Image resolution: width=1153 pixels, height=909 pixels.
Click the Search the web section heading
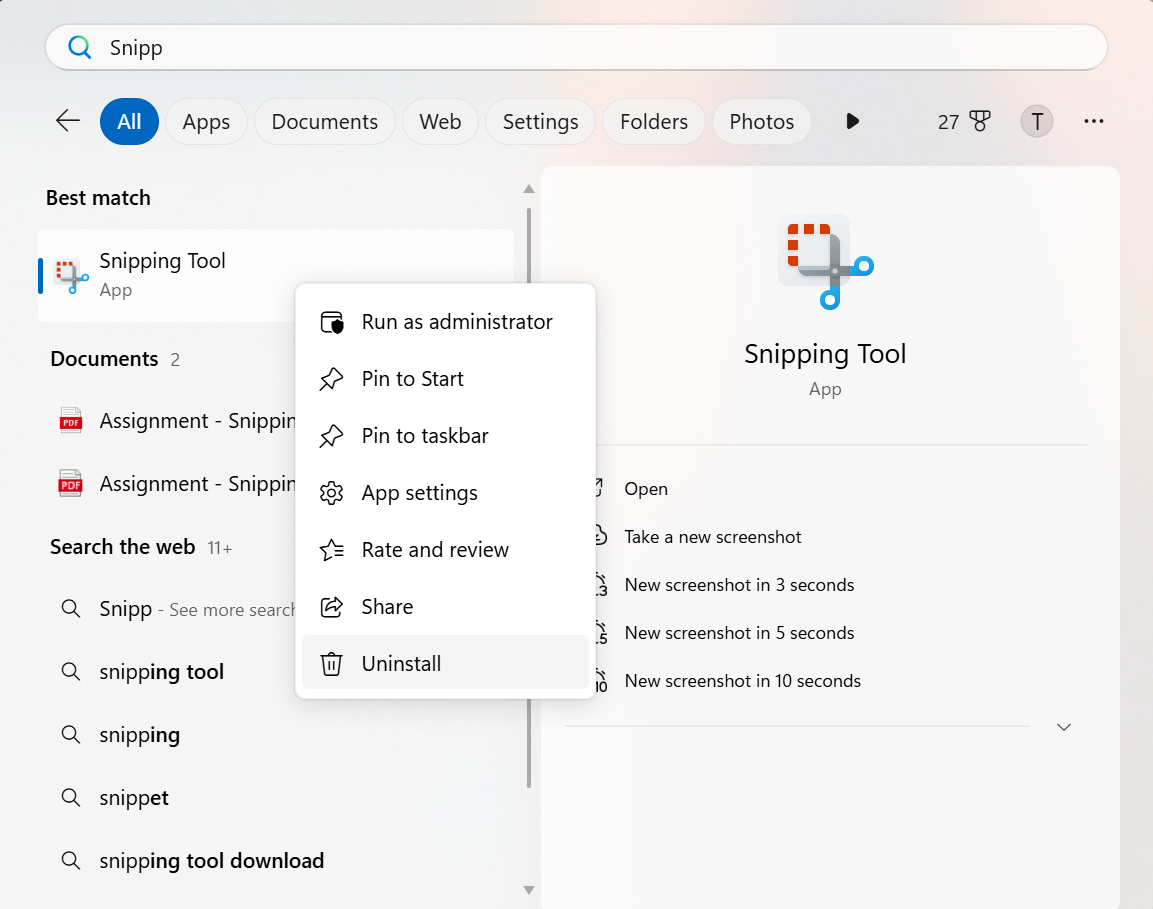pos(122,547)
